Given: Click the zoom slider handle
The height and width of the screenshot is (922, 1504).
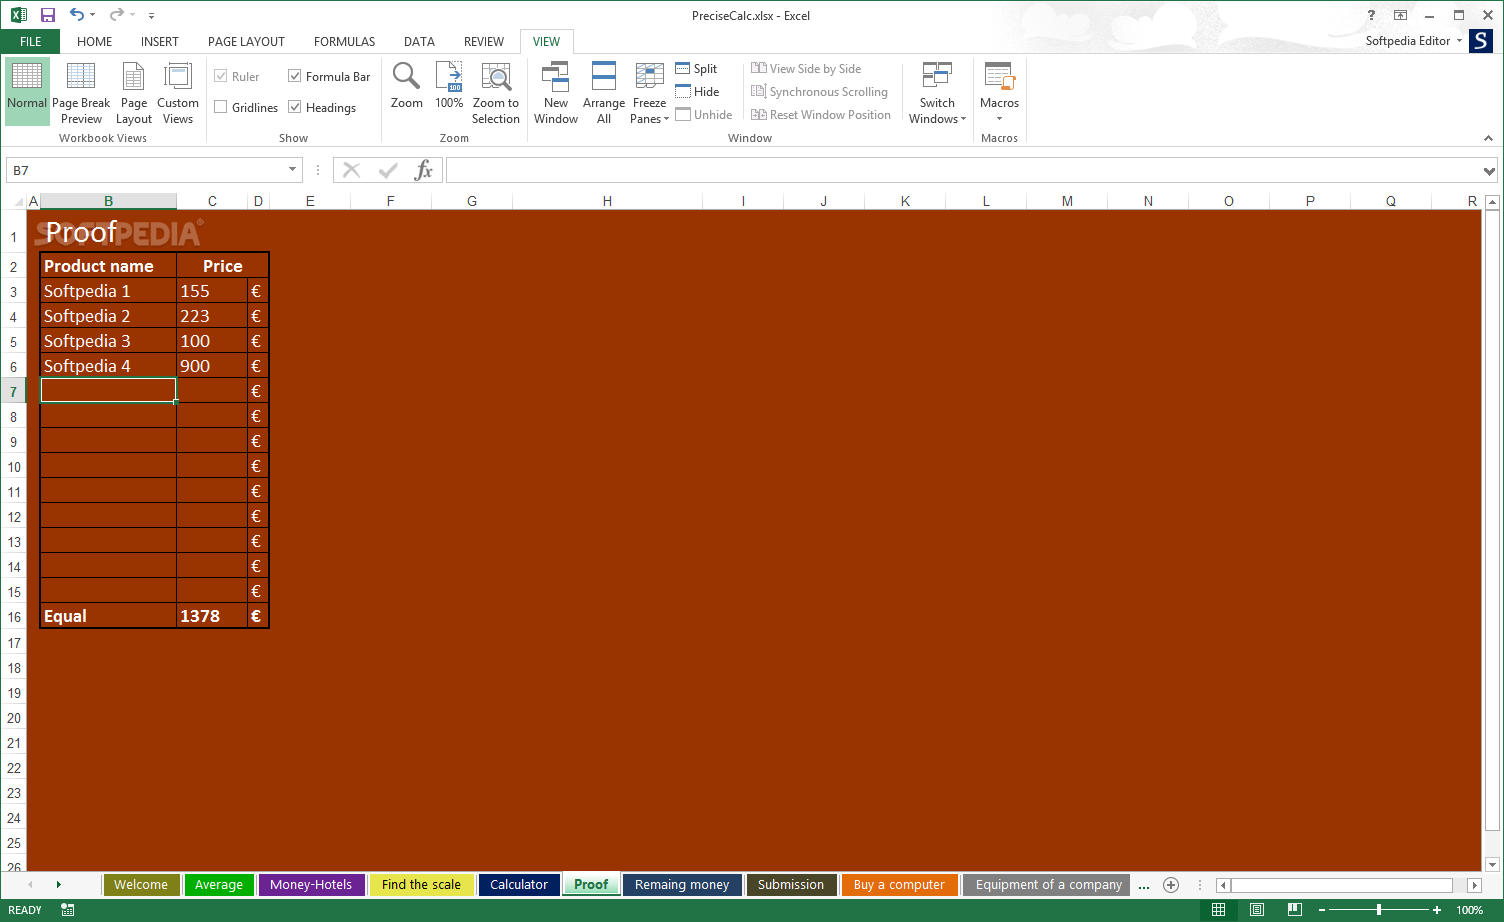Looking at the screenshot, I should [x=1379, y=910].
